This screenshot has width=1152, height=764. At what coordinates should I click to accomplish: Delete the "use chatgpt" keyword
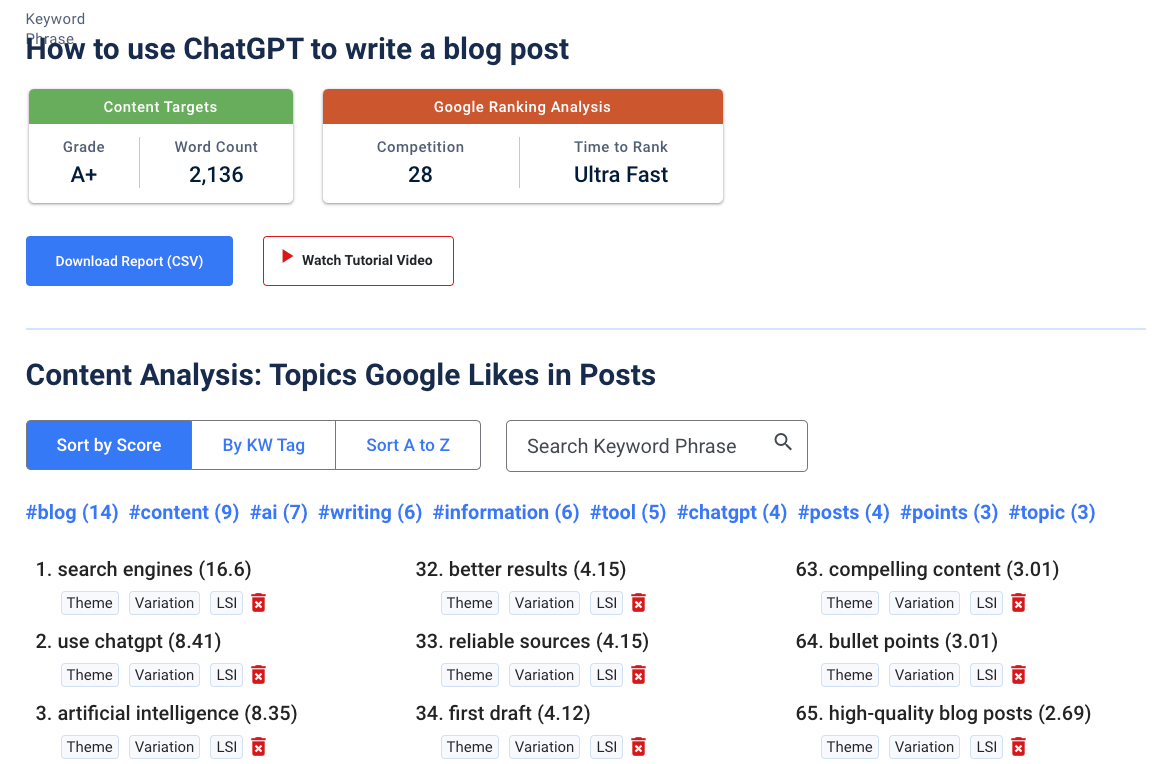point(258,674)
